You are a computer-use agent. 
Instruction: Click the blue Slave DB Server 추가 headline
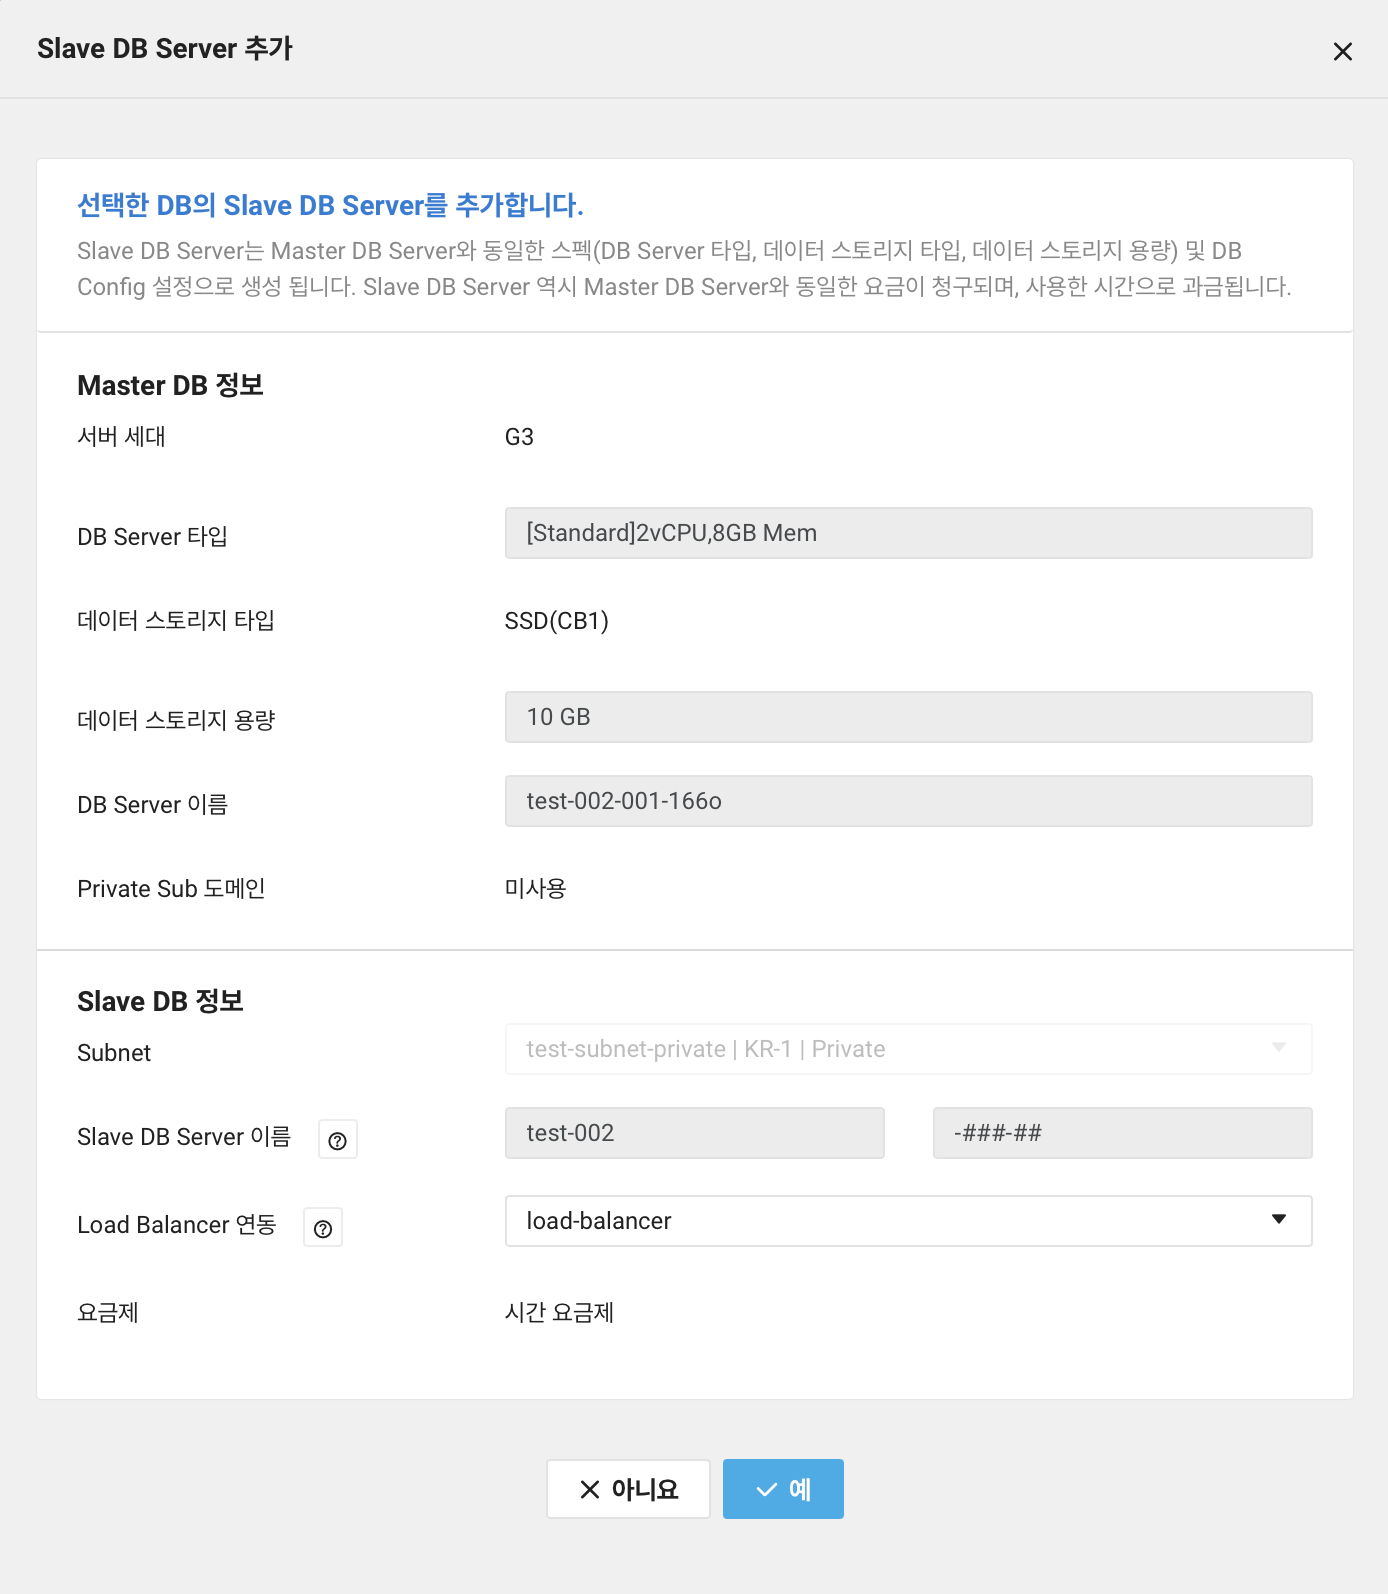[x=330, y=205]
